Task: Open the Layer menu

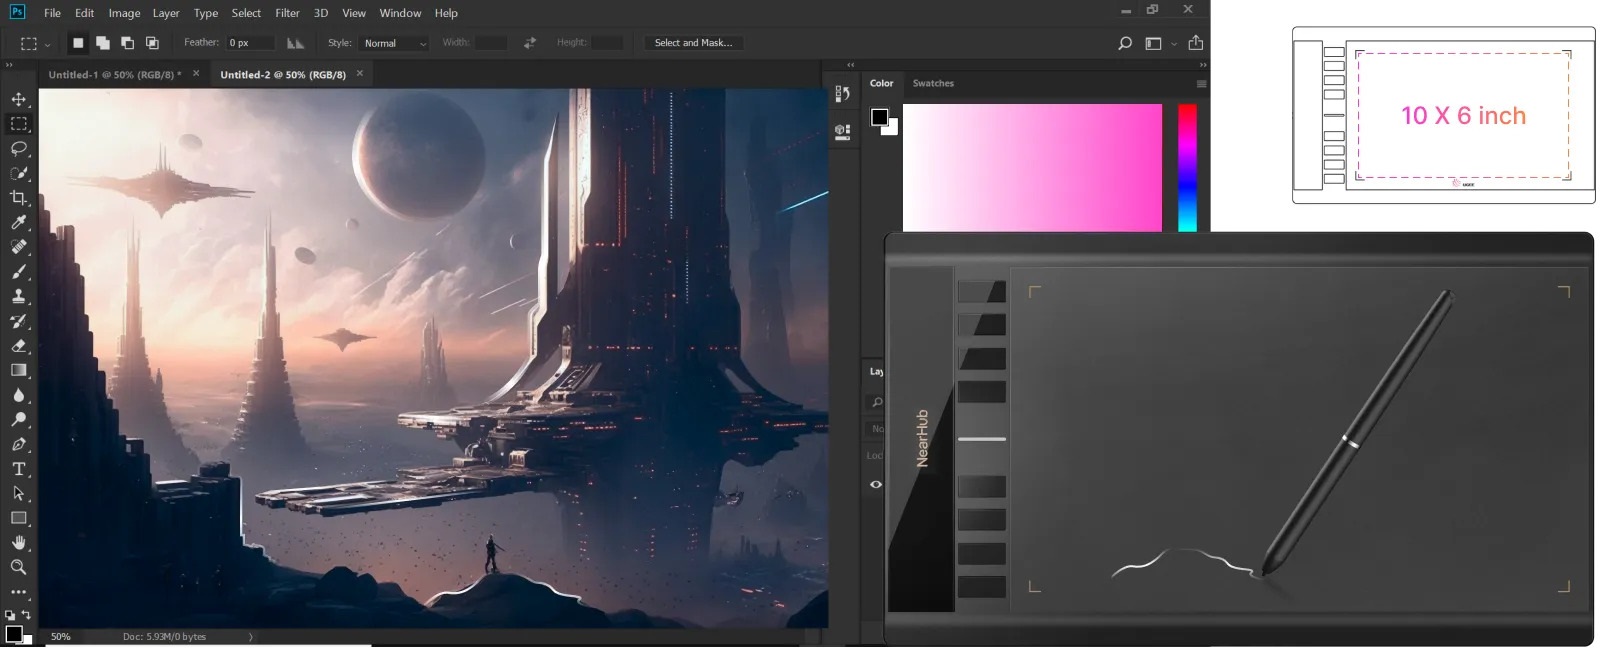Action: click(166, 13)
